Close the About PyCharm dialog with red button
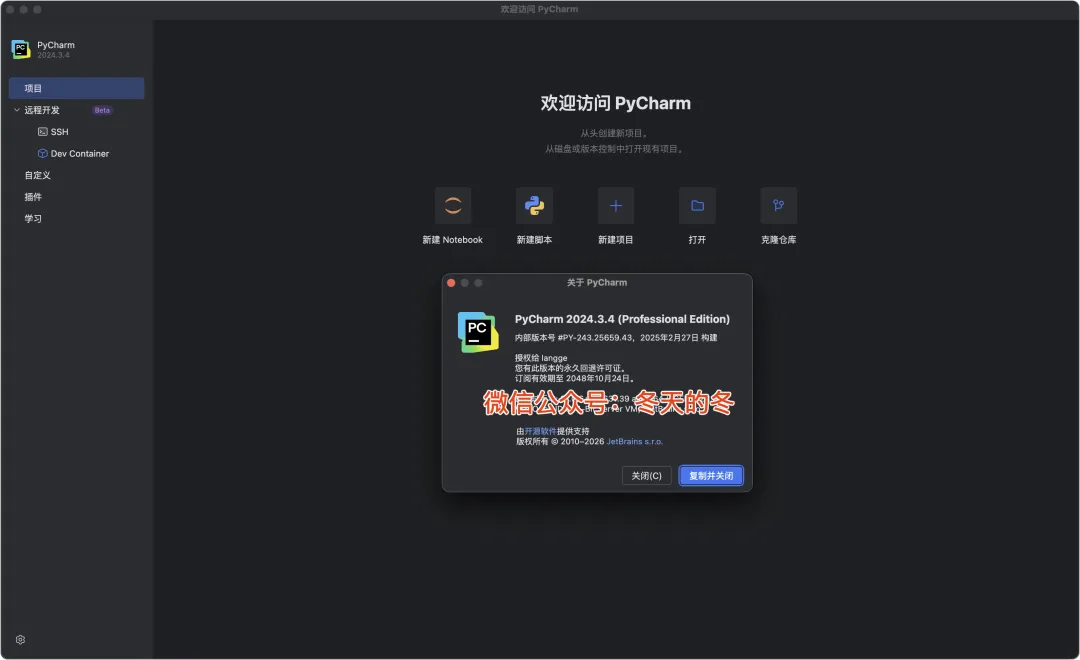Screen dimensions: 1080x660 [x=451, y=283]
